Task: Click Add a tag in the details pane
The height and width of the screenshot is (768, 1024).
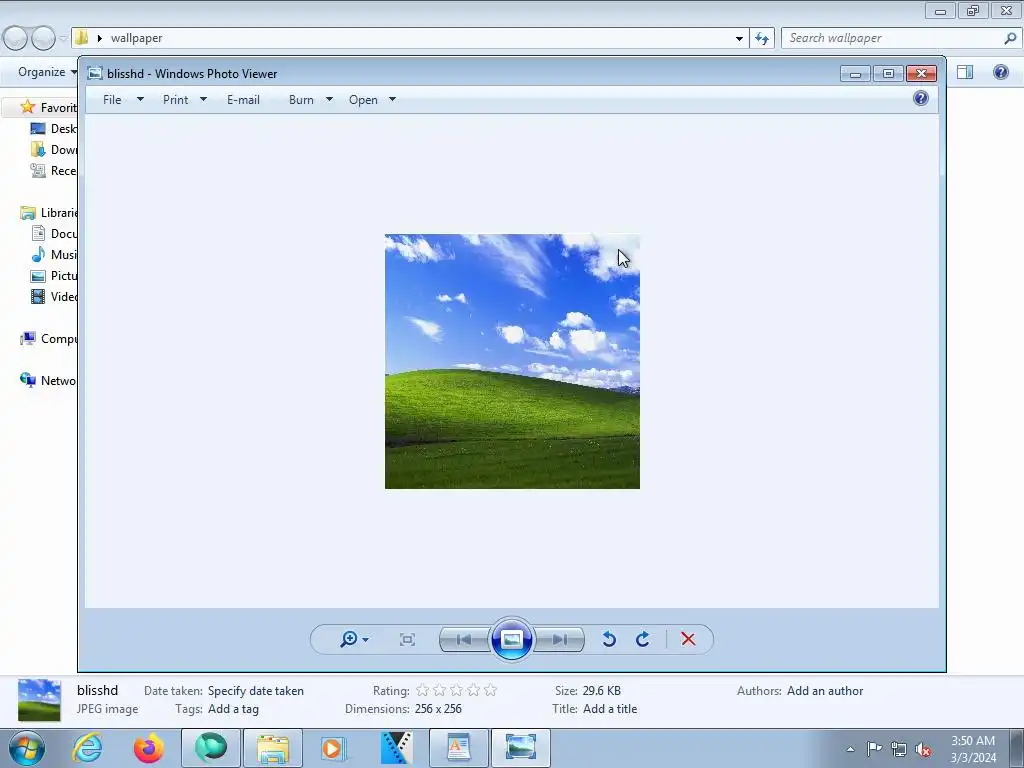Action: 233,709
